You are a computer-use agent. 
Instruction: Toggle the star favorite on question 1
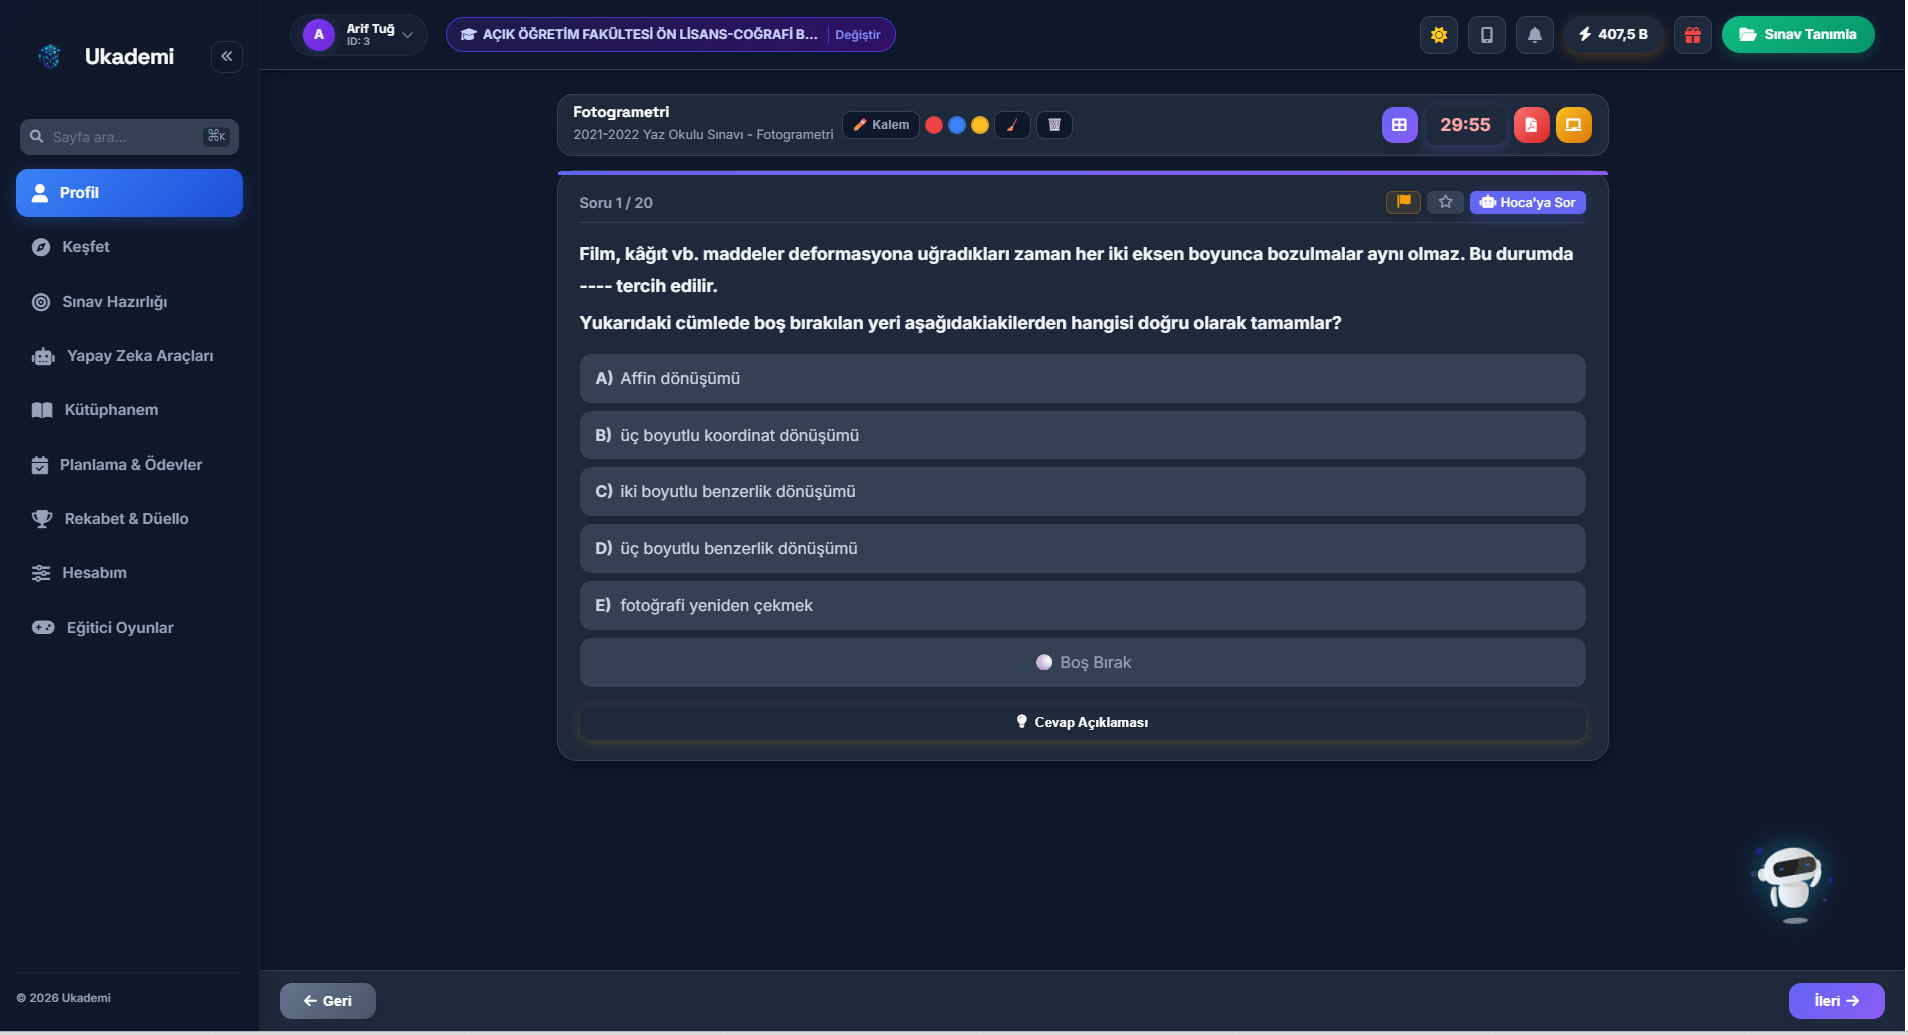click(x=1445, y=202)
